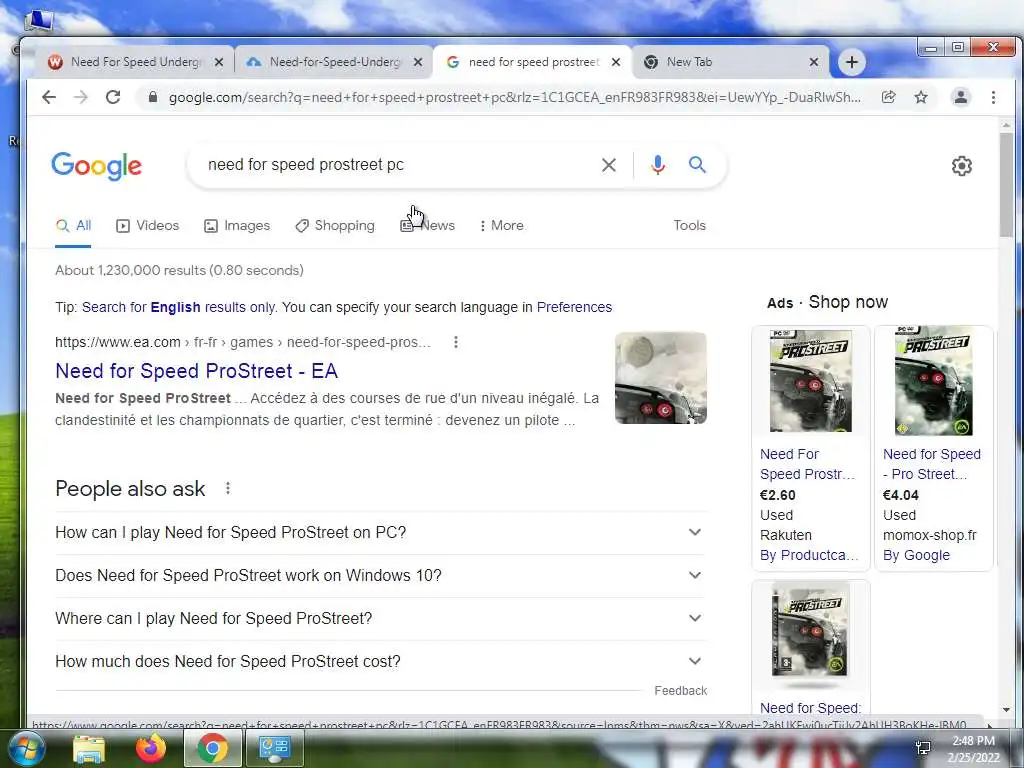Bookmark this page with star icon

(x=921, y=97)
